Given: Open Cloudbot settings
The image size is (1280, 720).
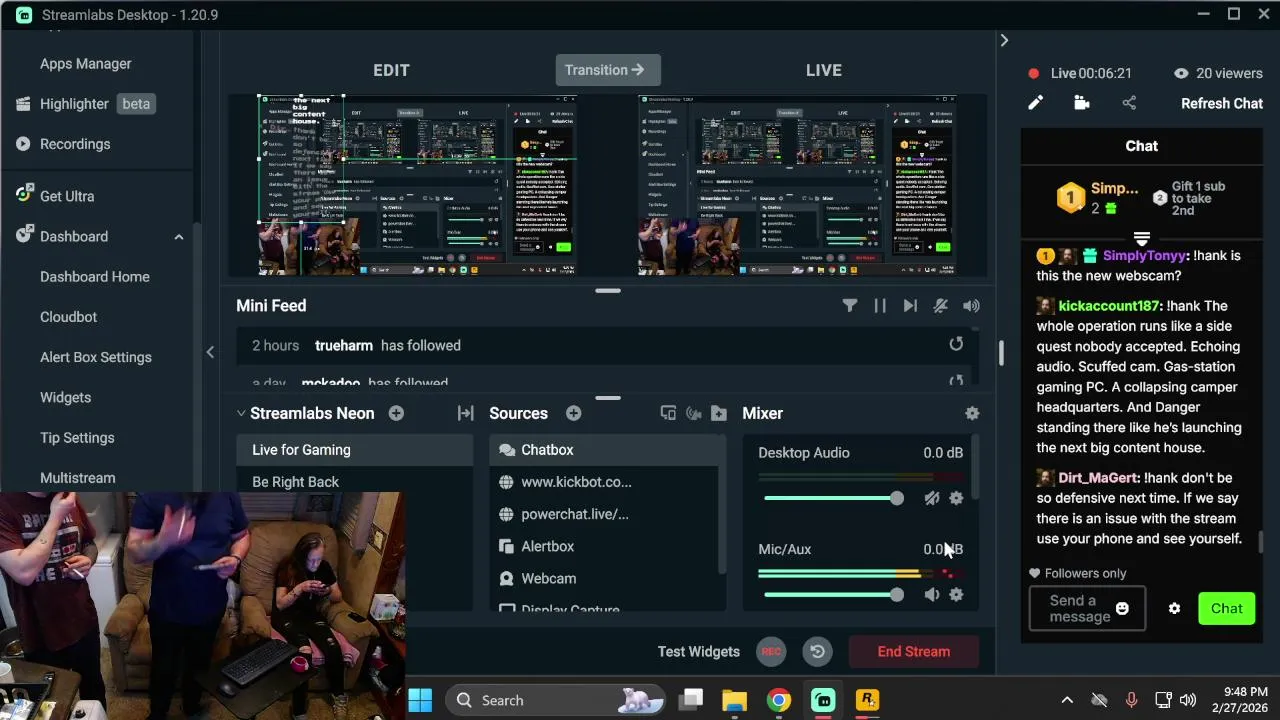Looking at the screenshot, I should [x=68, y=317].
